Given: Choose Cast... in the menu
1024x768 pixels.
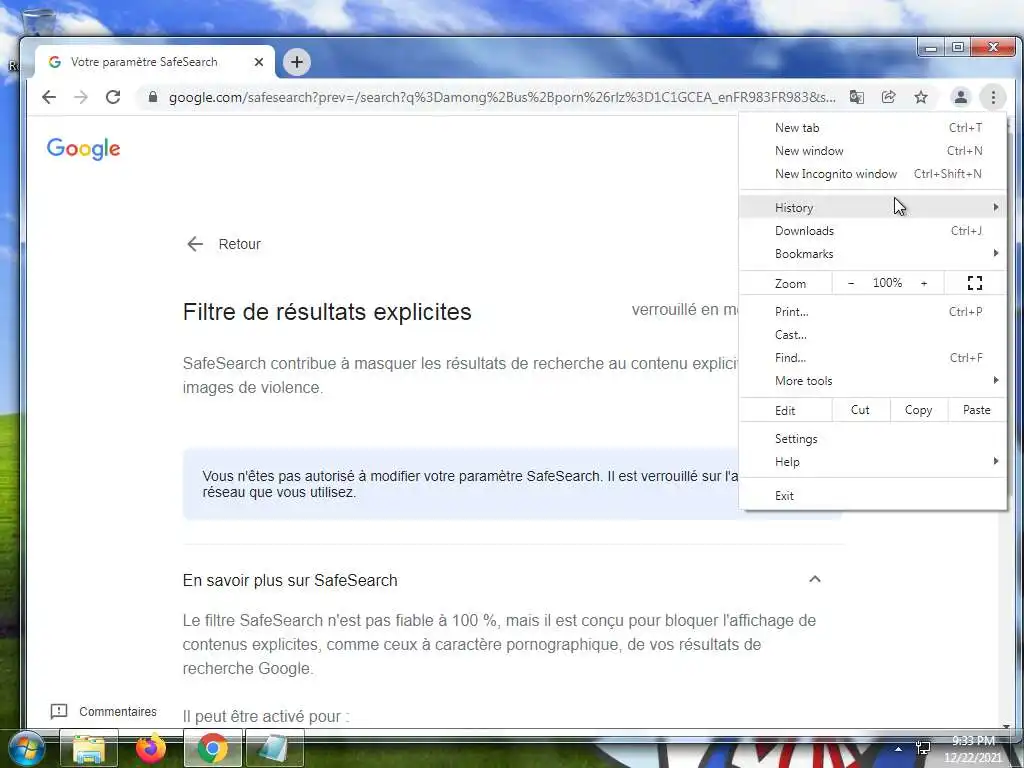Looking at the screenshot, I should [872, 334].
